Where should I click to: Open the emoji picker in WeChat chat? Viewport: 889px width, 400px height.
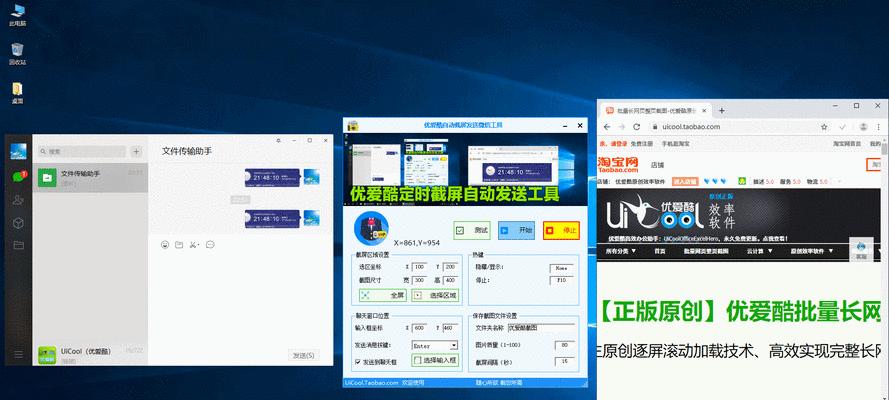click(x=165, y=245)
